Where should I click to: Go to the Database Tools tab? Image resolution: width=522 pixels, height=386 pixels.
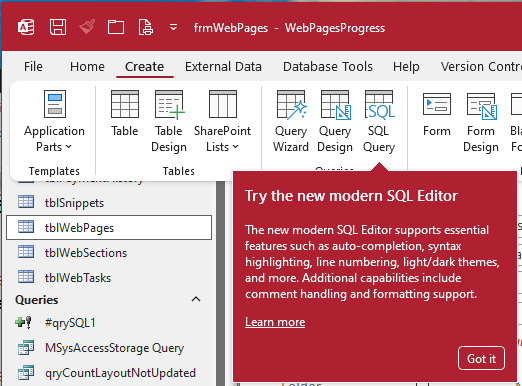click(328, 67)
